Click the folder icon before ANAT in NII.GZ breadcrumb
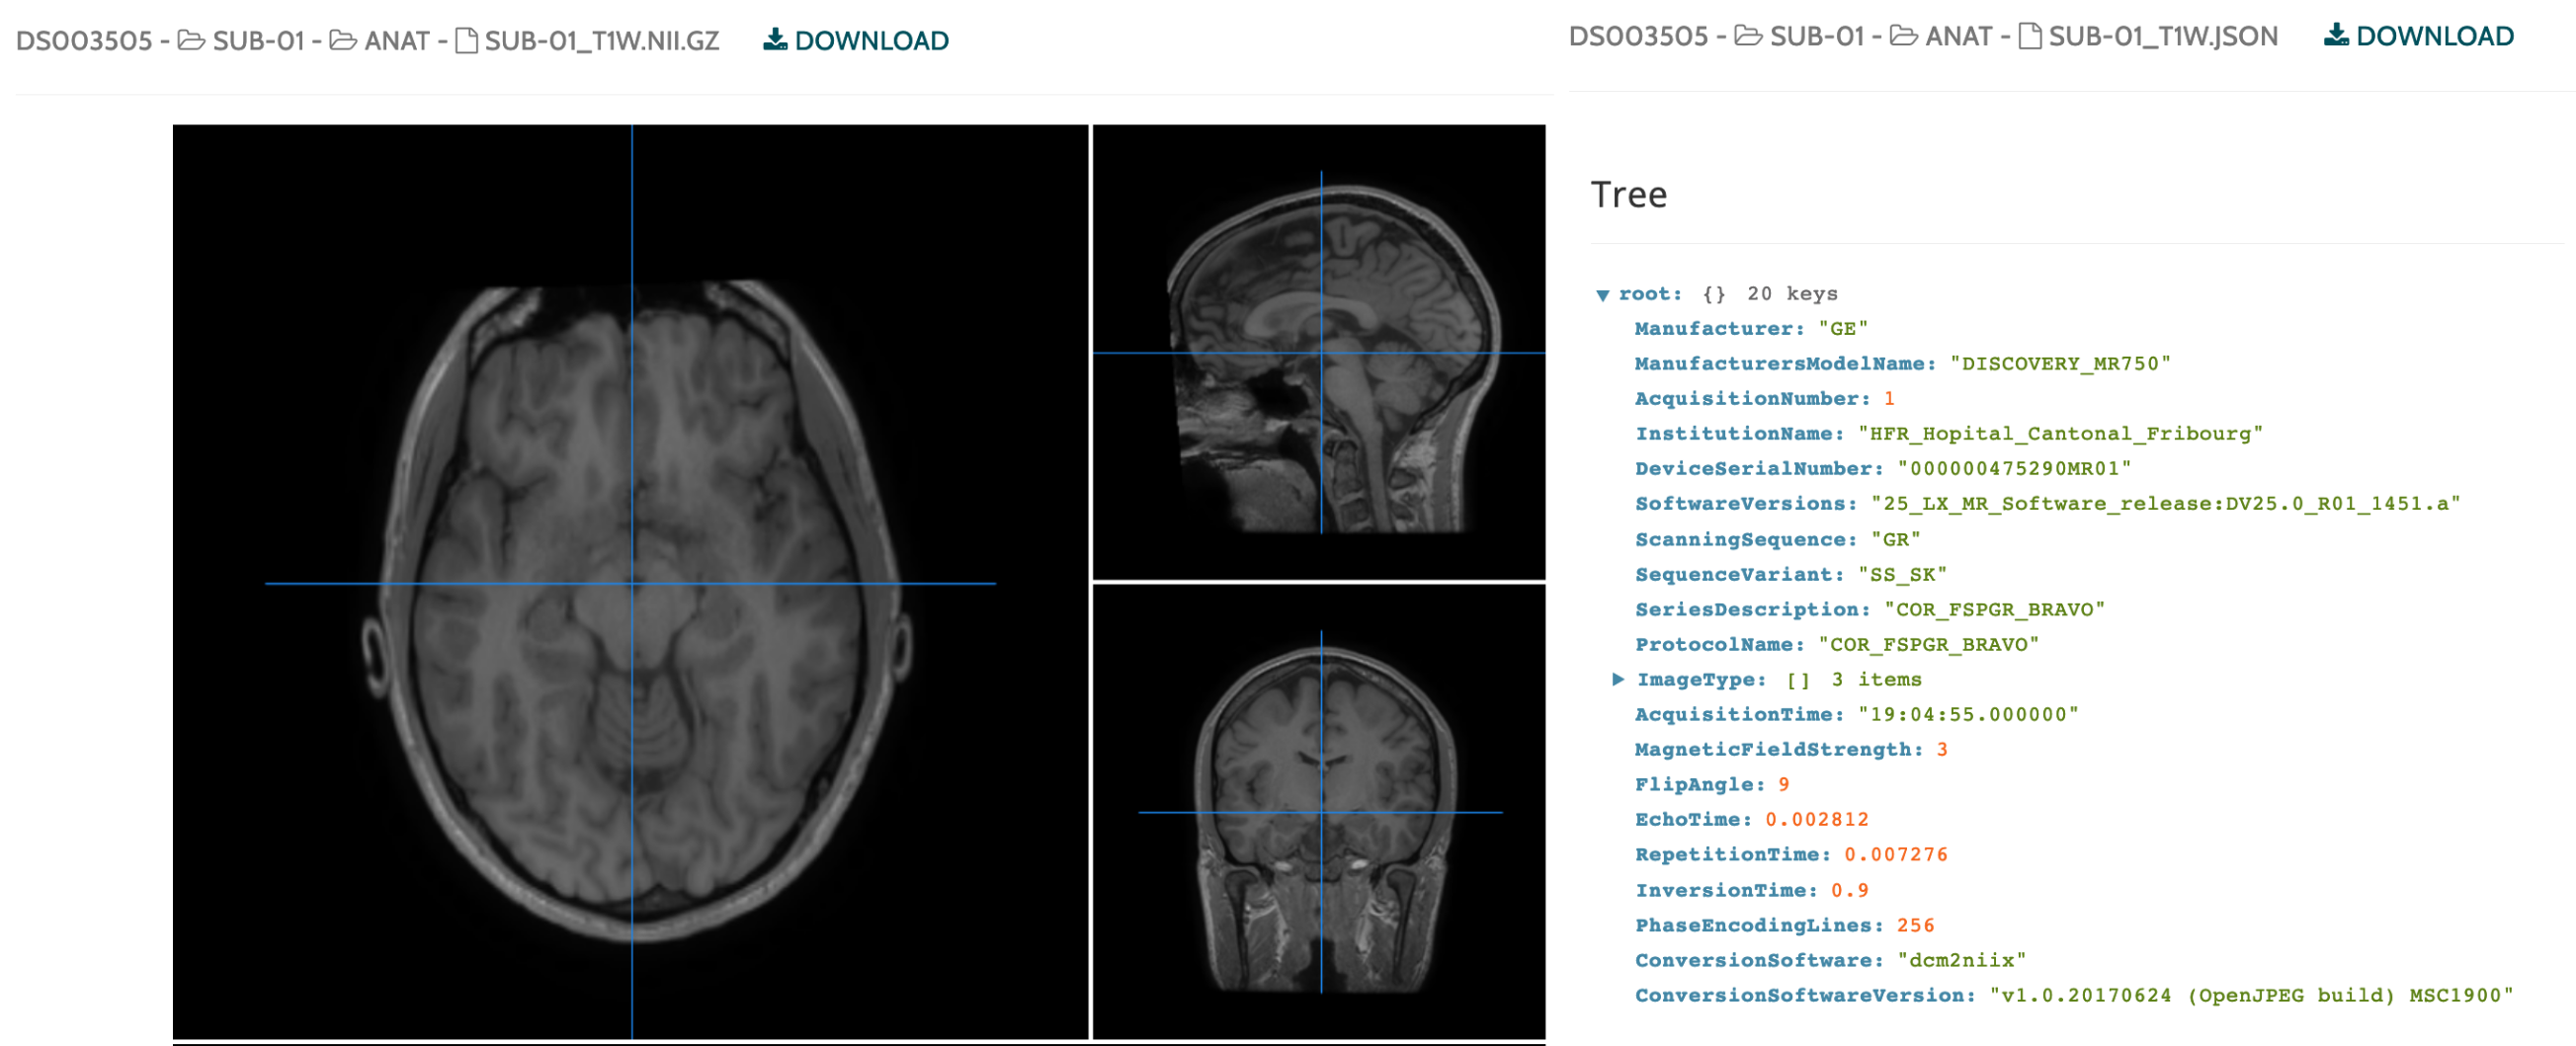 [x=343, y=40]
